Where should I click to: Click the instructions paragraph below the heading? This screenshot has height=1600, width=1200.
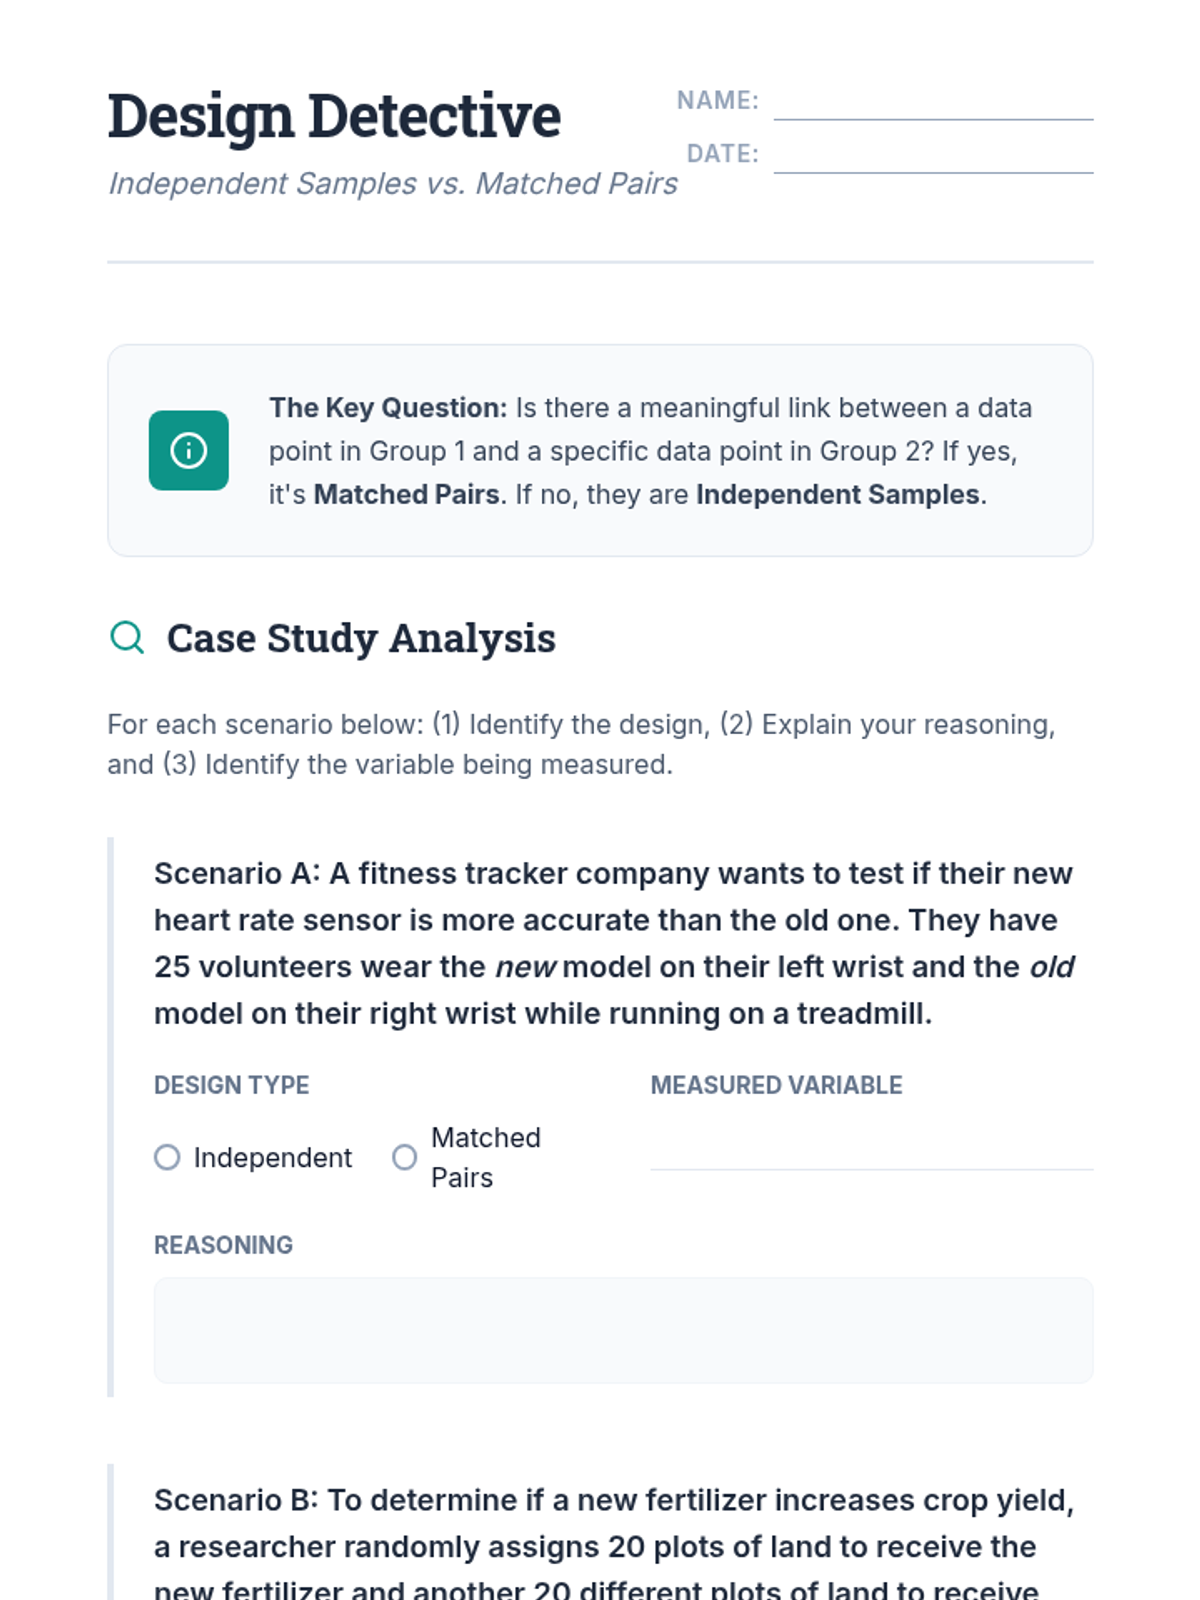coord(581,744)
